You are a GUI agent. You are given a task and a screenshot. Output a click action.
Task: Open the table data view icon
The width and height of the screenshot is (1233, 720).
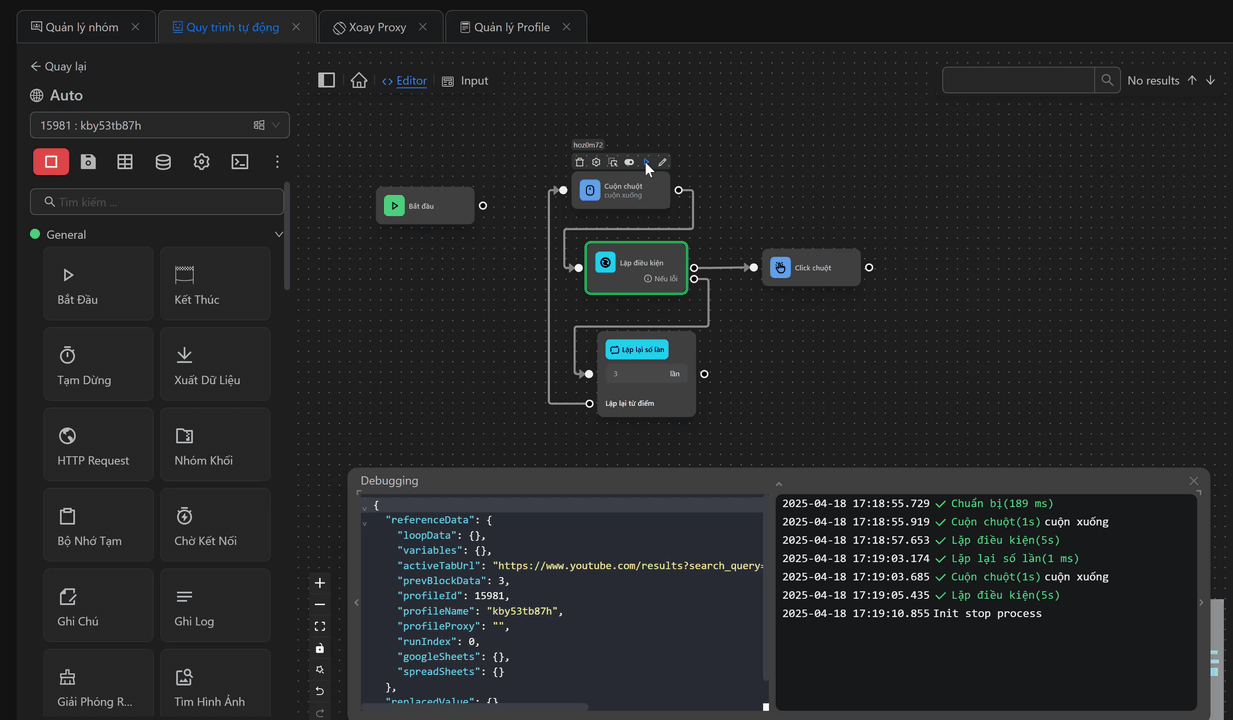(124, 161)
